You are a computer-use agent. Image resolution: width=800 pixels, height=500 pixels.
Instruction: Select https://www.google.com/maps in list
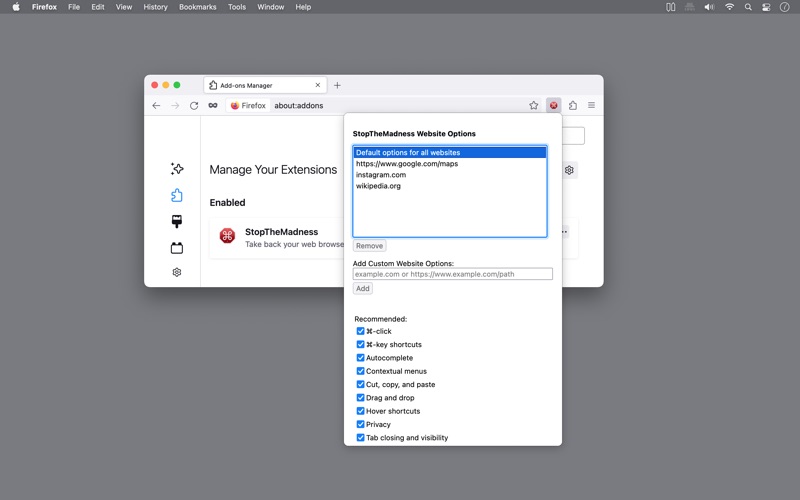click(449, 164)
